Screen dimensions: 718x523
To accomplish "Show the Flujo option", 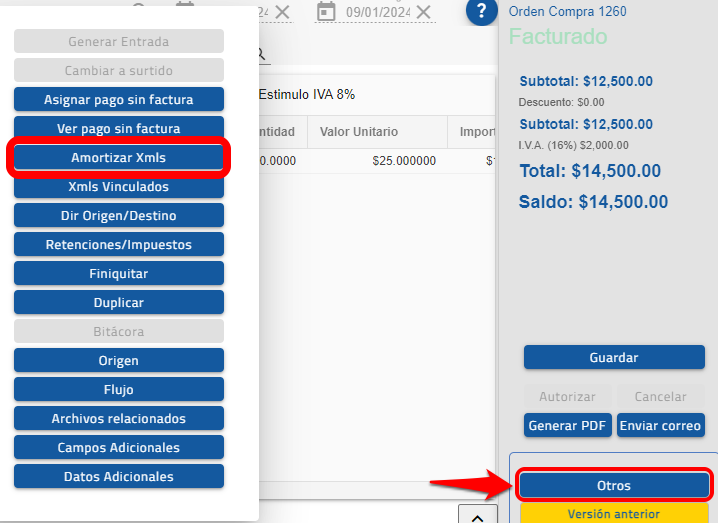I will (x=119, y=390).
